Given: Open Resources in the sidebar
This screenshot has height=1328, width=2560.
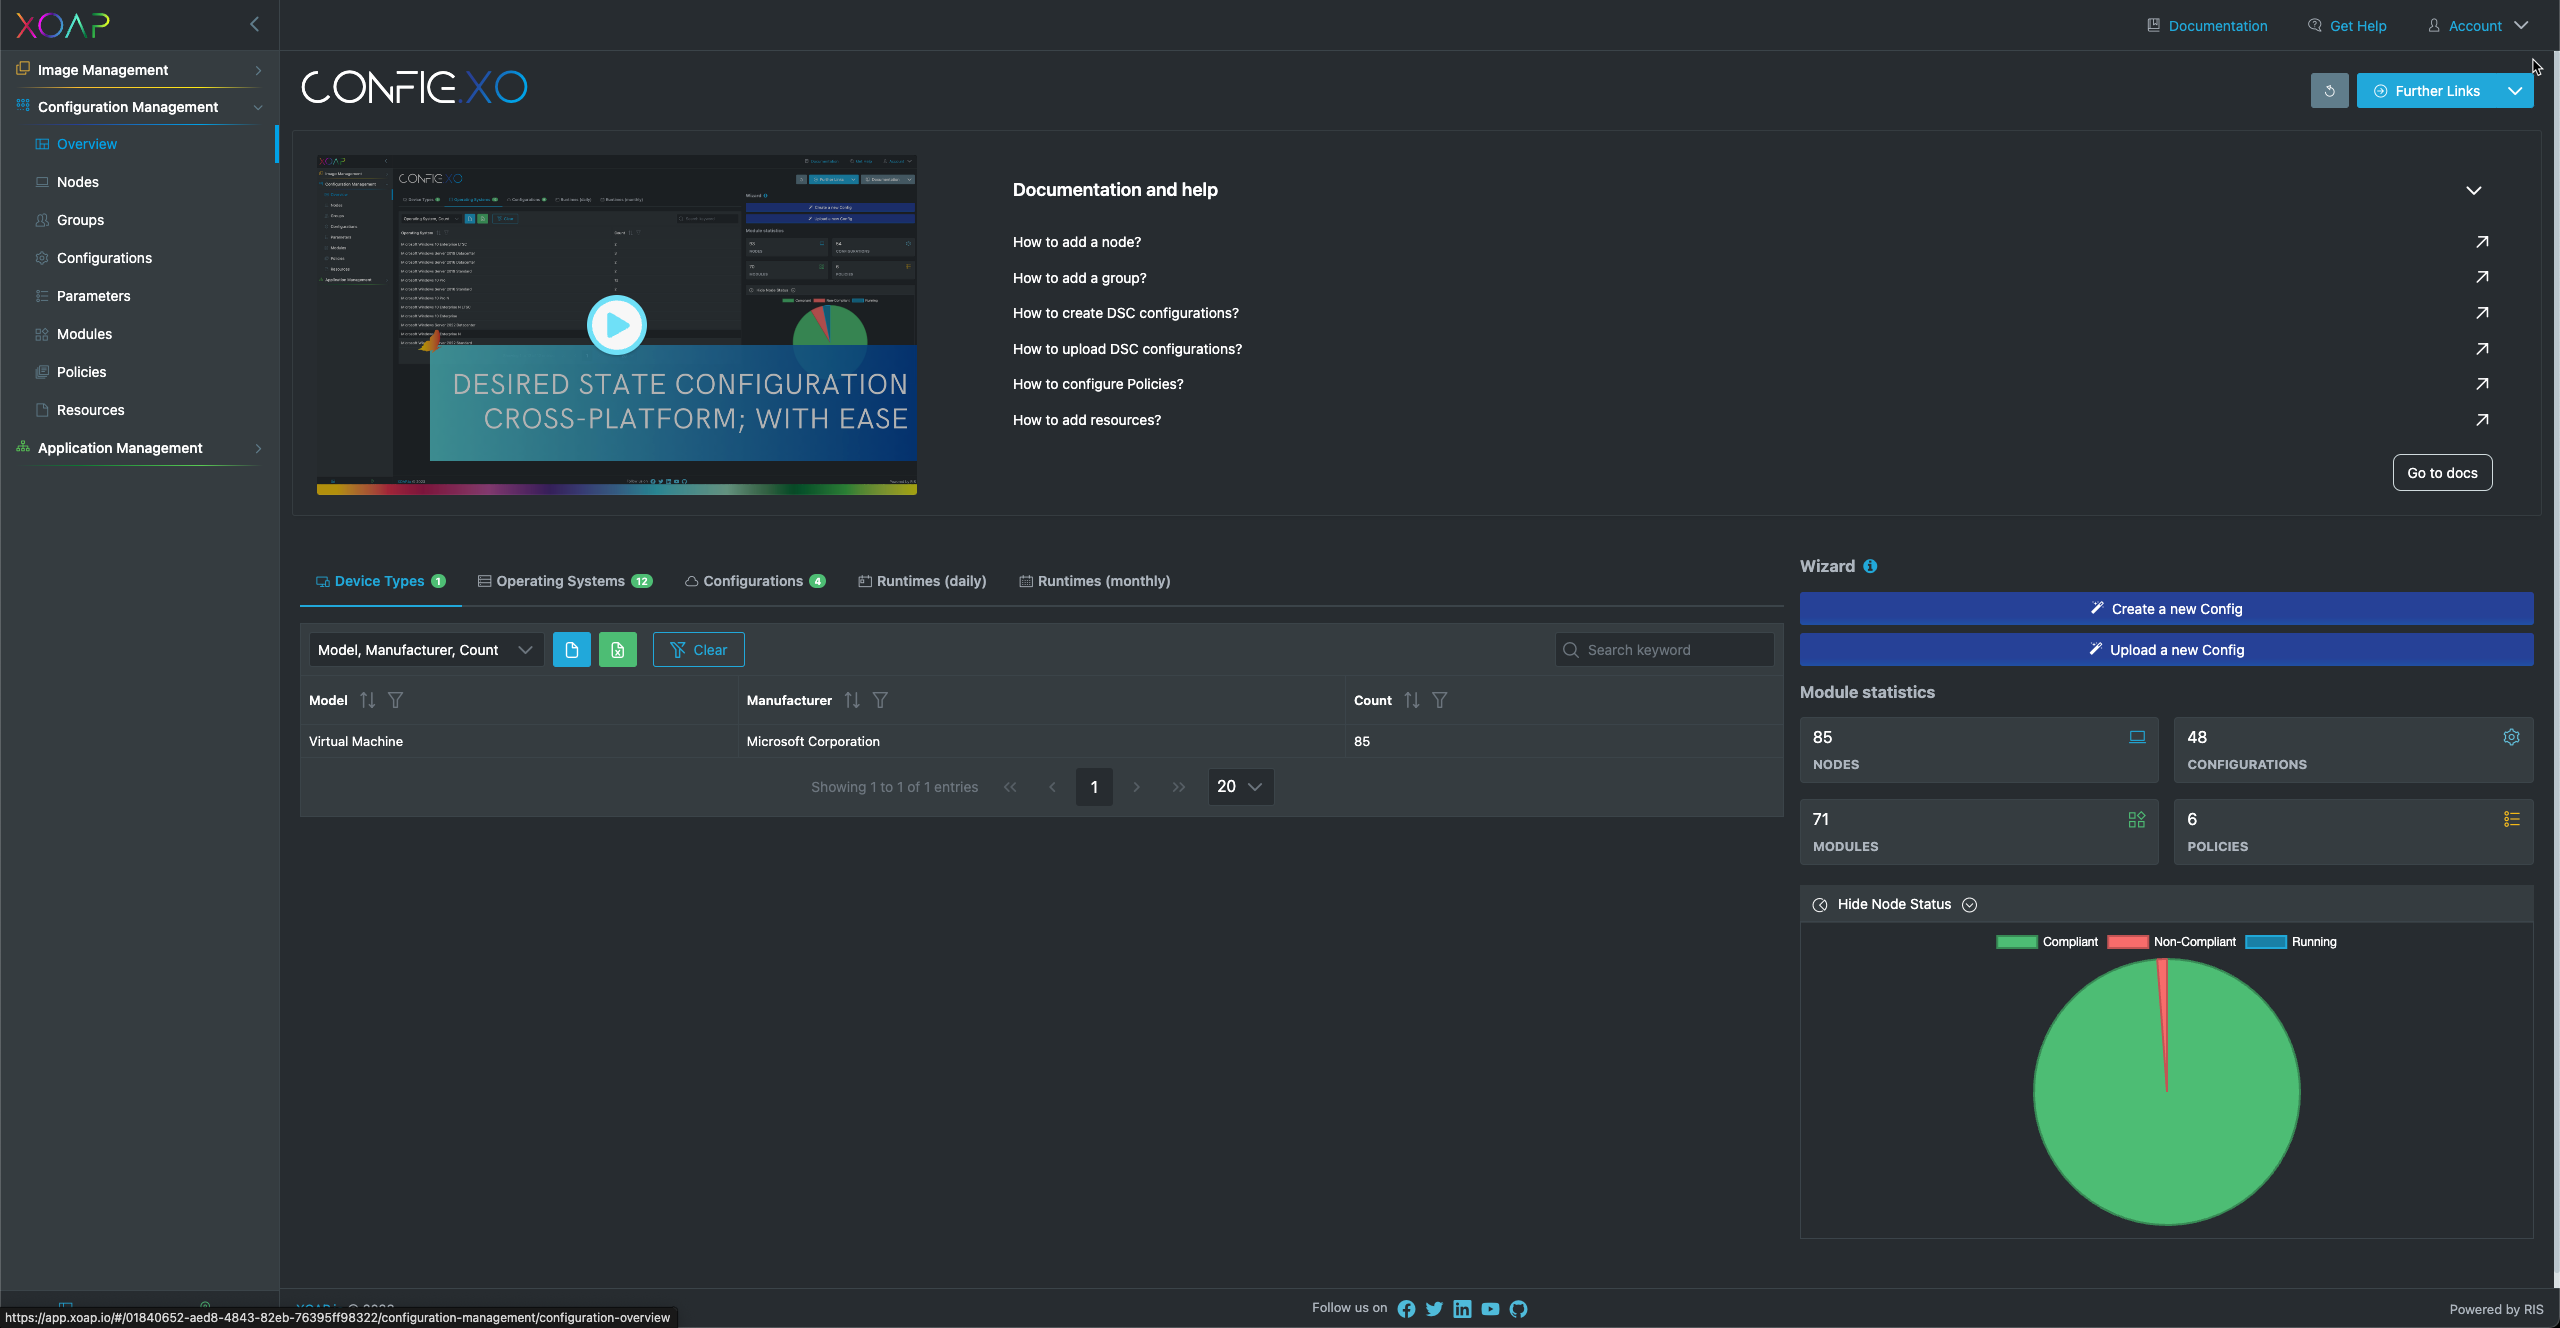Looking at the screenshot, I should [90, 410].
